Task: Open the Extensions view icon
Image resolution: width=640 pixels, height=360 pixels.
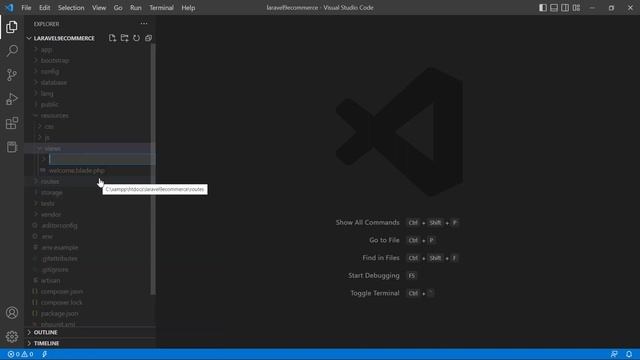Action: click(x=12, y=123)
